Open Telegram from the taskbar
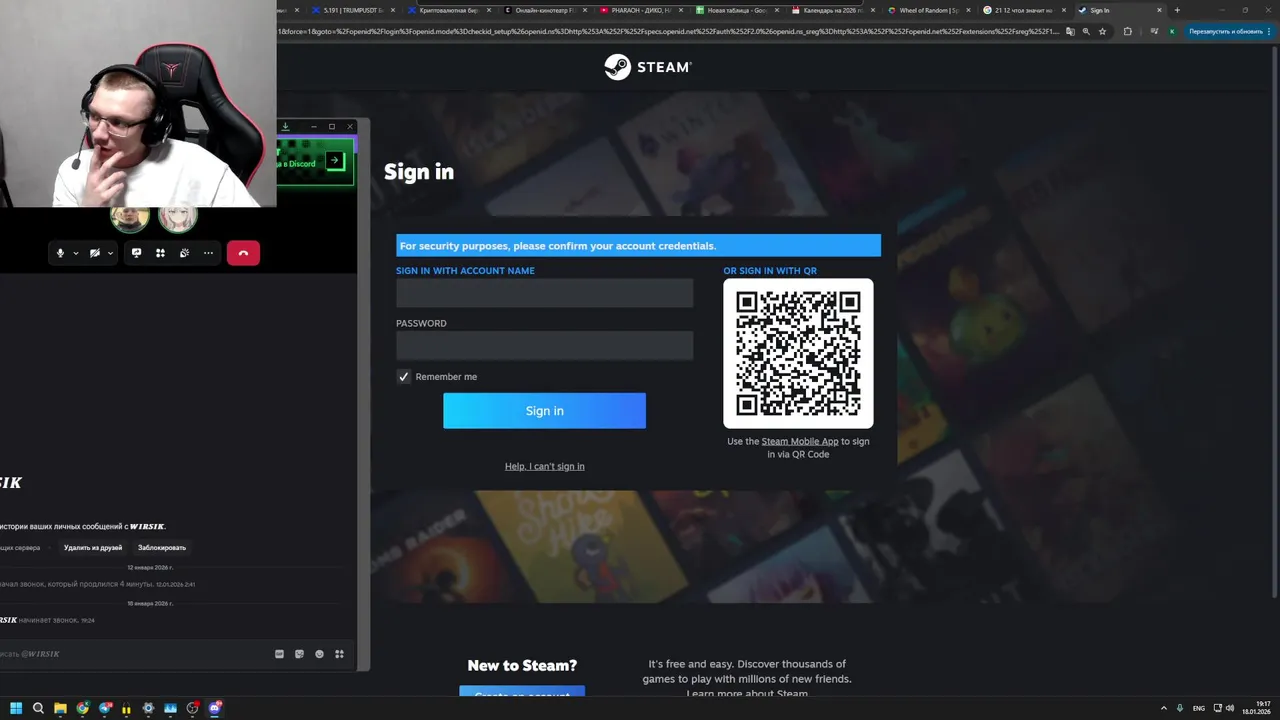1280x720 pixels. 105,708
